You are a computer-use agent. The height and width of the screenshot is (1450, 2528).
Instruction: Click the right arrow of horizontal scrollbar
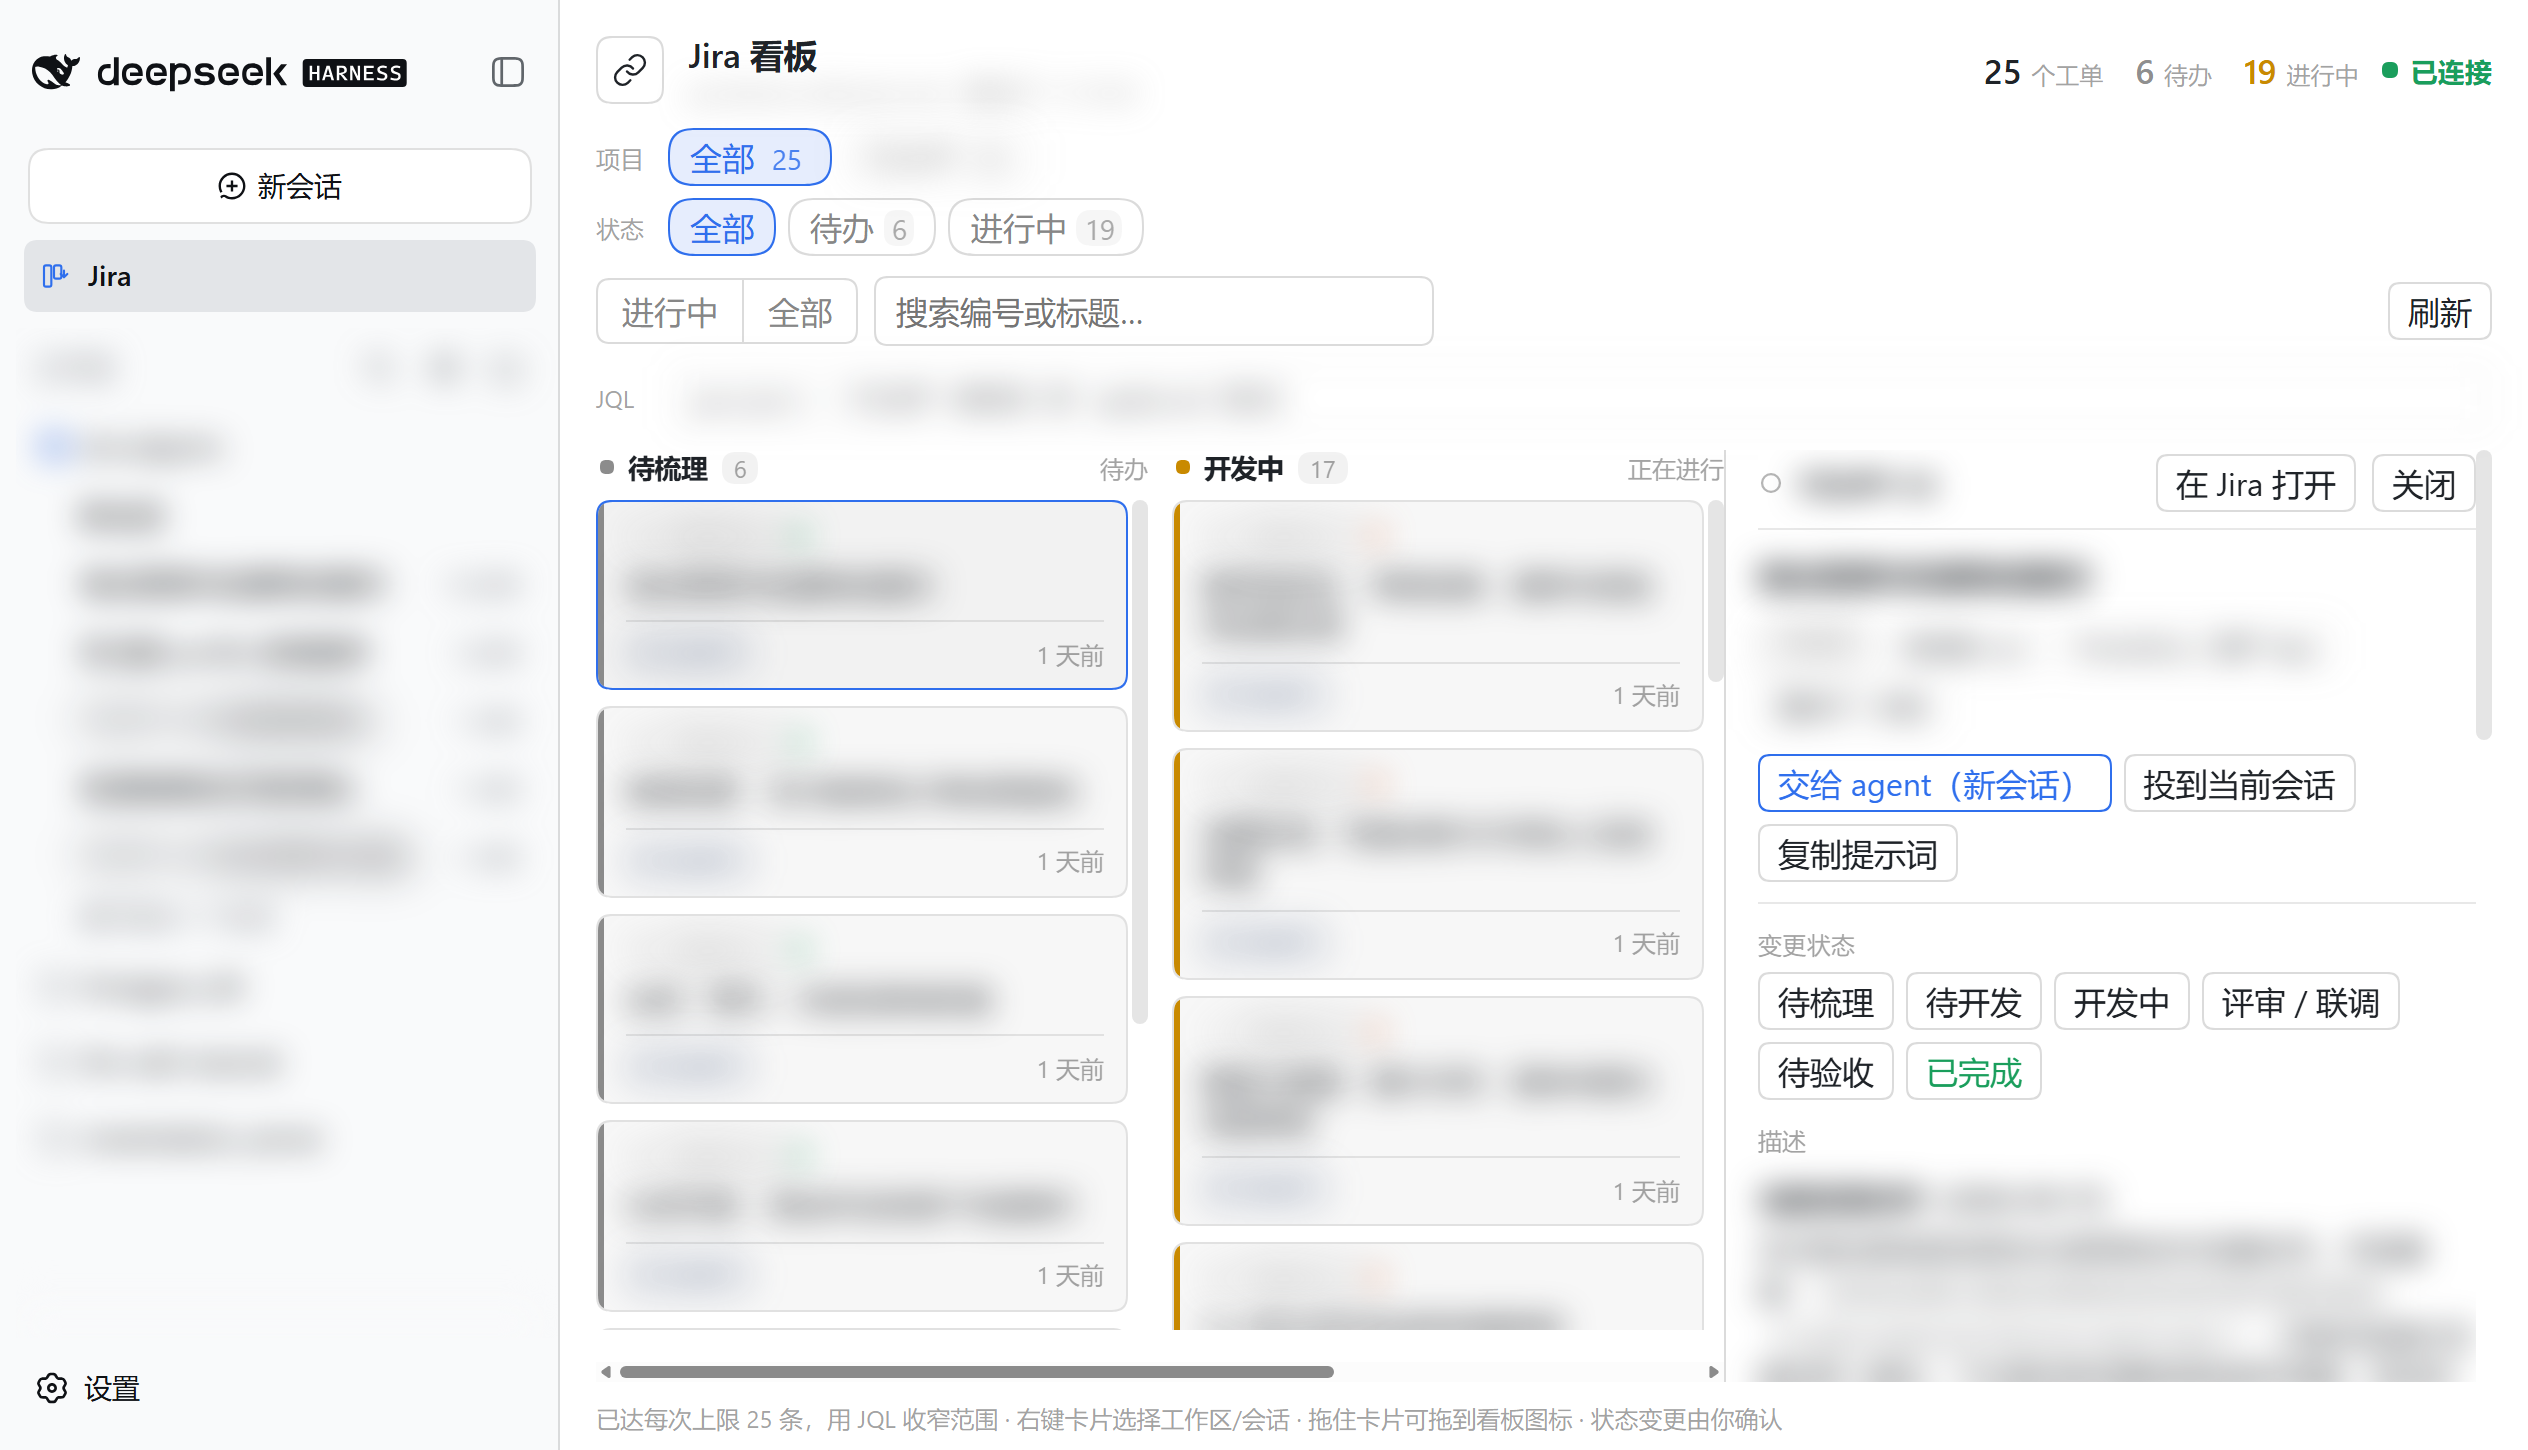coord(1713,1372)
